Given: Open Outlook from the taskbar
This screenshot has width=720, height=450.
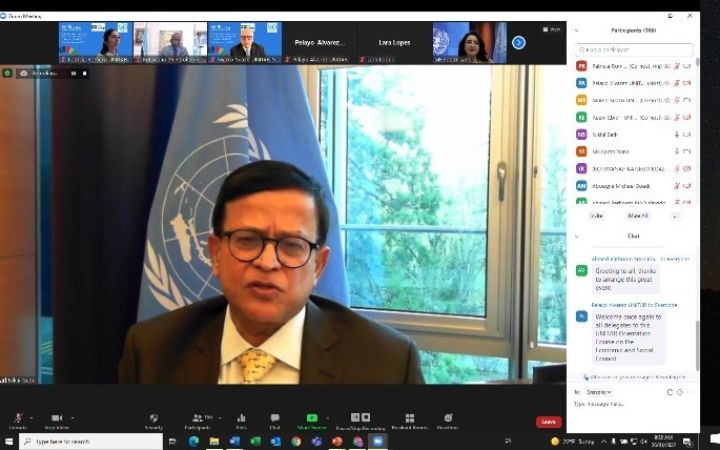Looking at the screenshot, I should (276, 441).
